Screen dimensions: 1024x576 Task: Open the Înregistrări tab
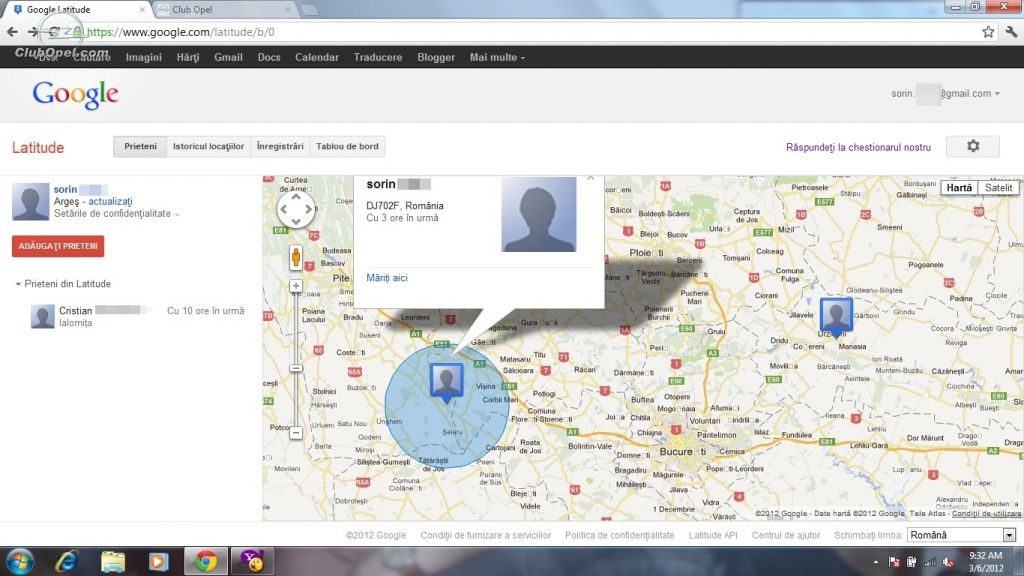point(280,146)
